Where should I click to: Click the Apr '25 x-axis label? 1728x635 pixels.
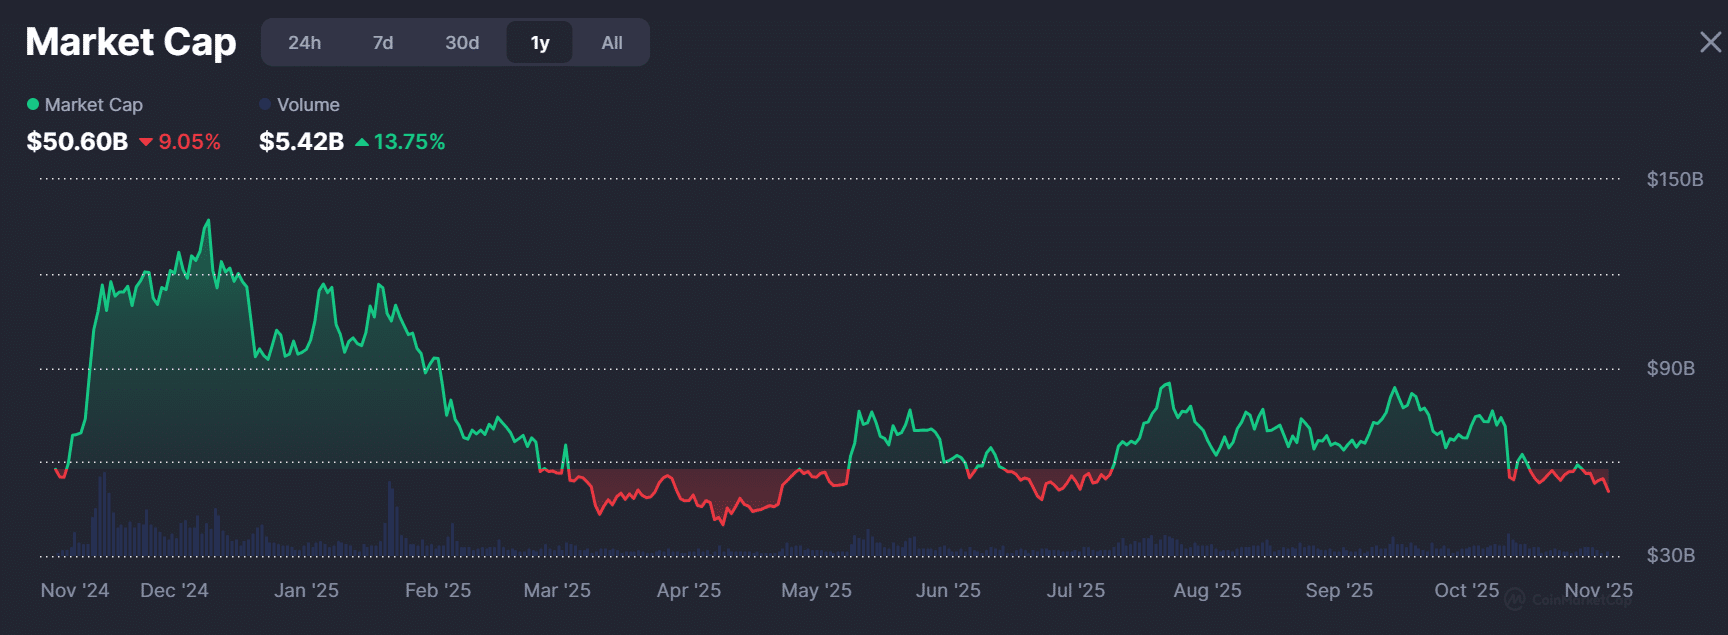(x=688, y=591)
